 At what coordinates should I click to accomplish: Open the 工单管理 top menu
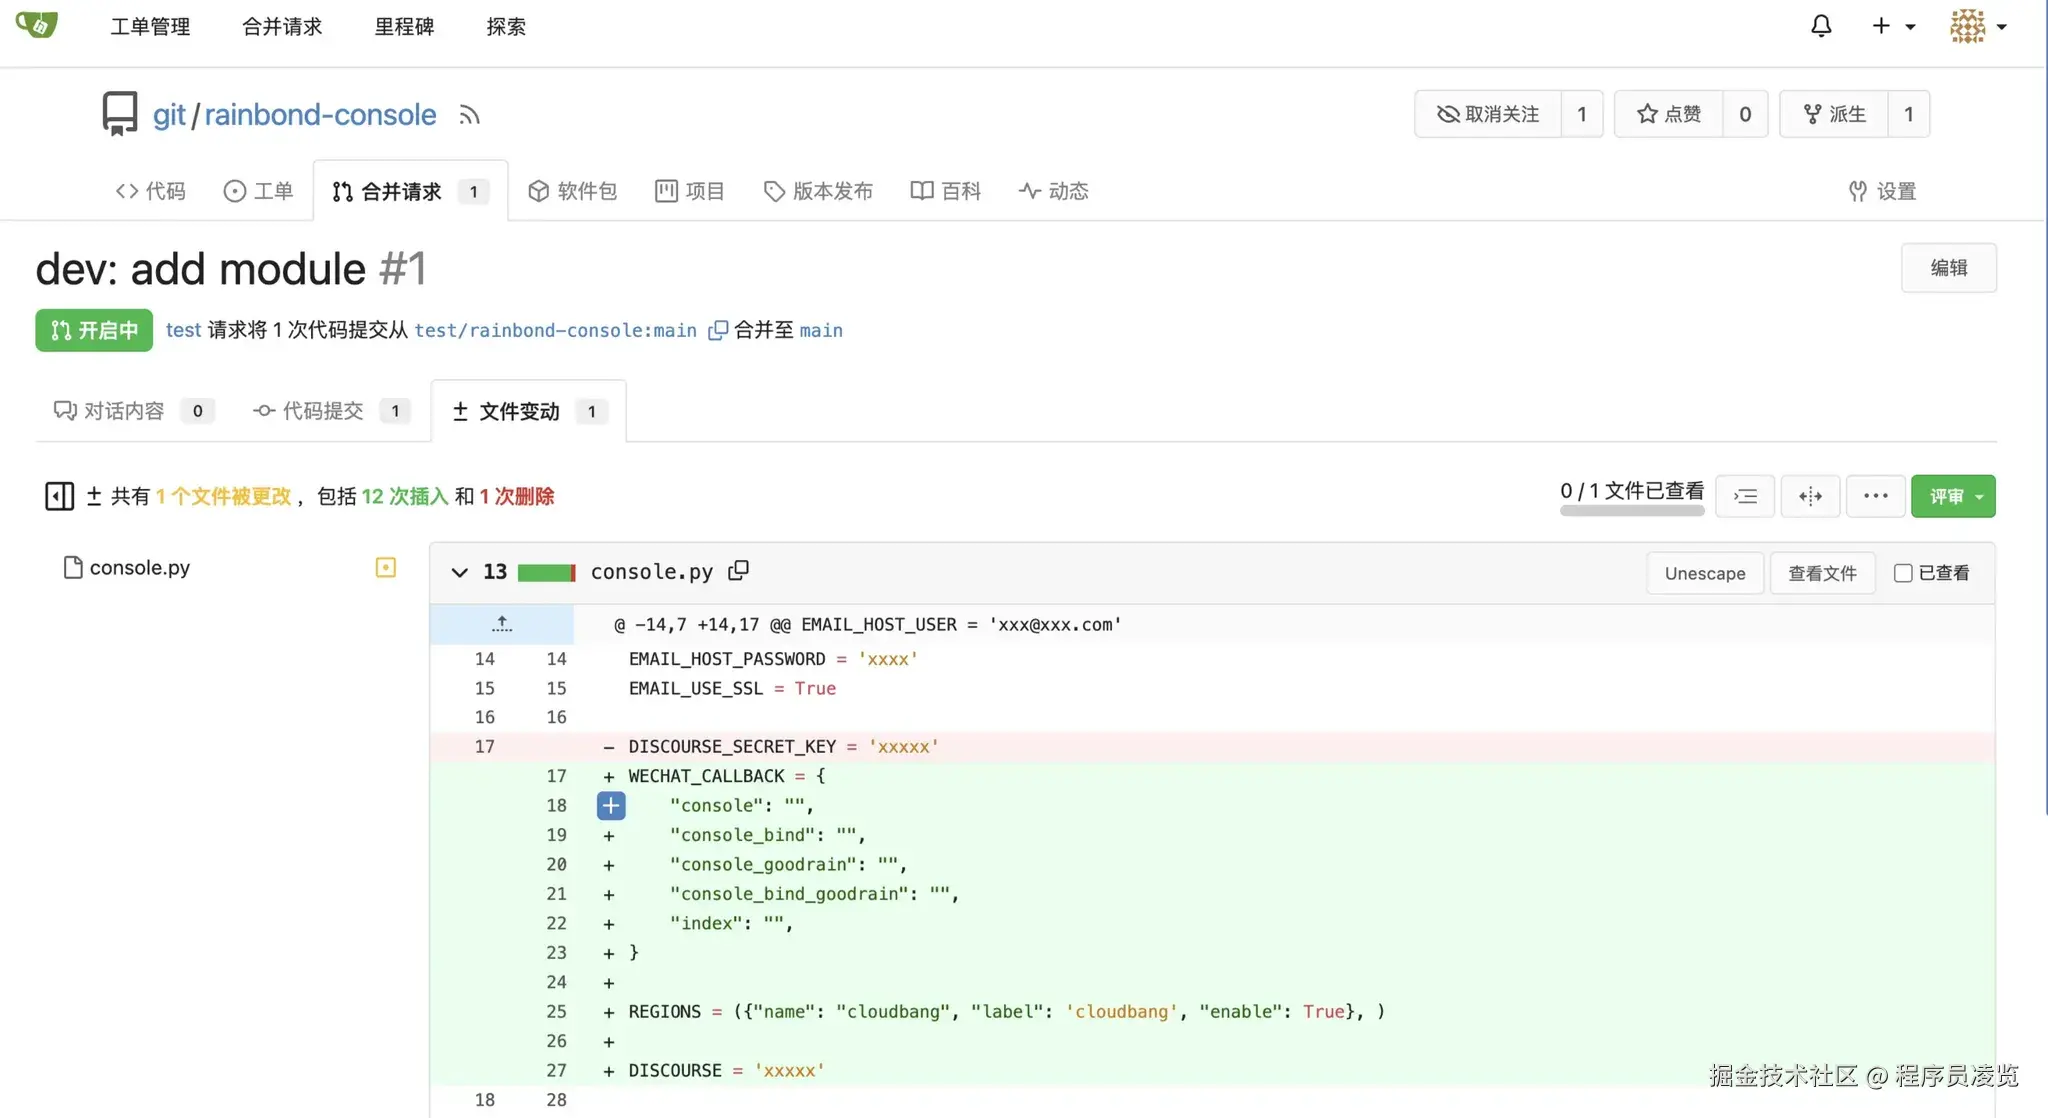(x=150, y=27)
